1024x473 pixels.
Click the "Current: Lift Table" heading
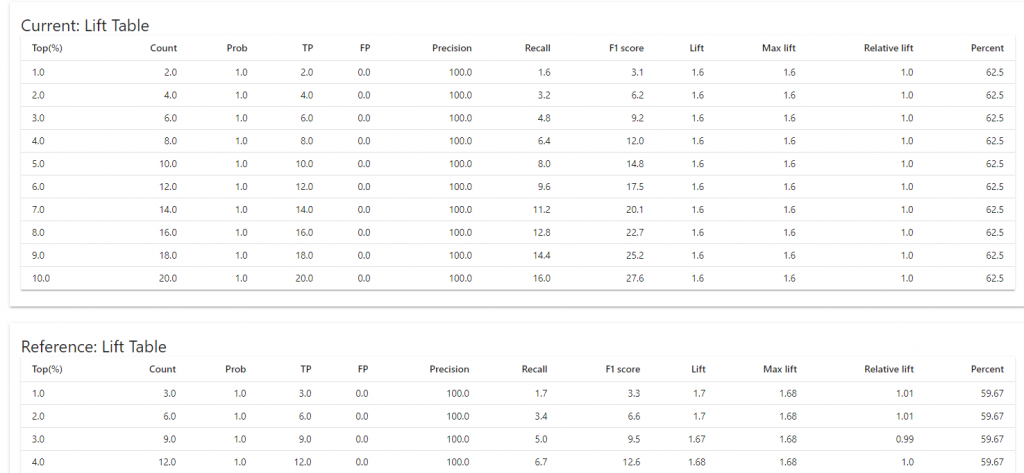coord(85,25)
